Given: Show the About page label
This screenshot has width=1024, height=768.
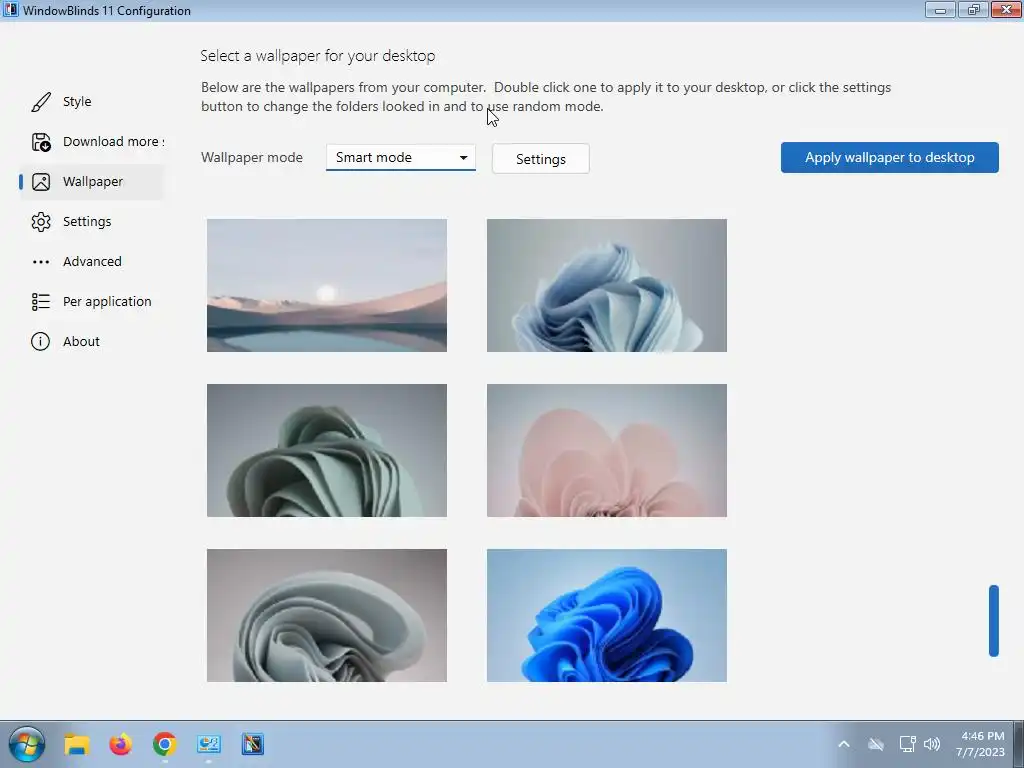Looking at the screenshot, I should (x=81, y=342).
